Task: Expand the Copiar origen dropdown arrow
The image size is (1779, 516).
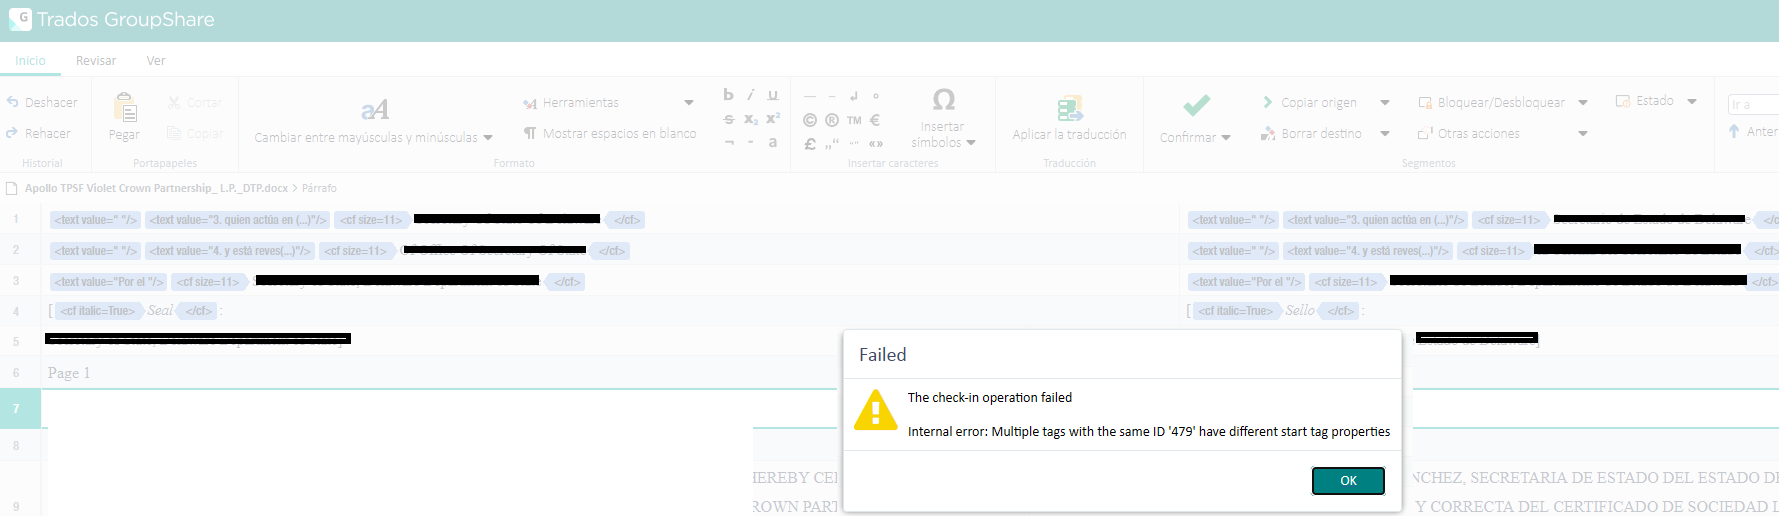Action: click(1385, 103)
